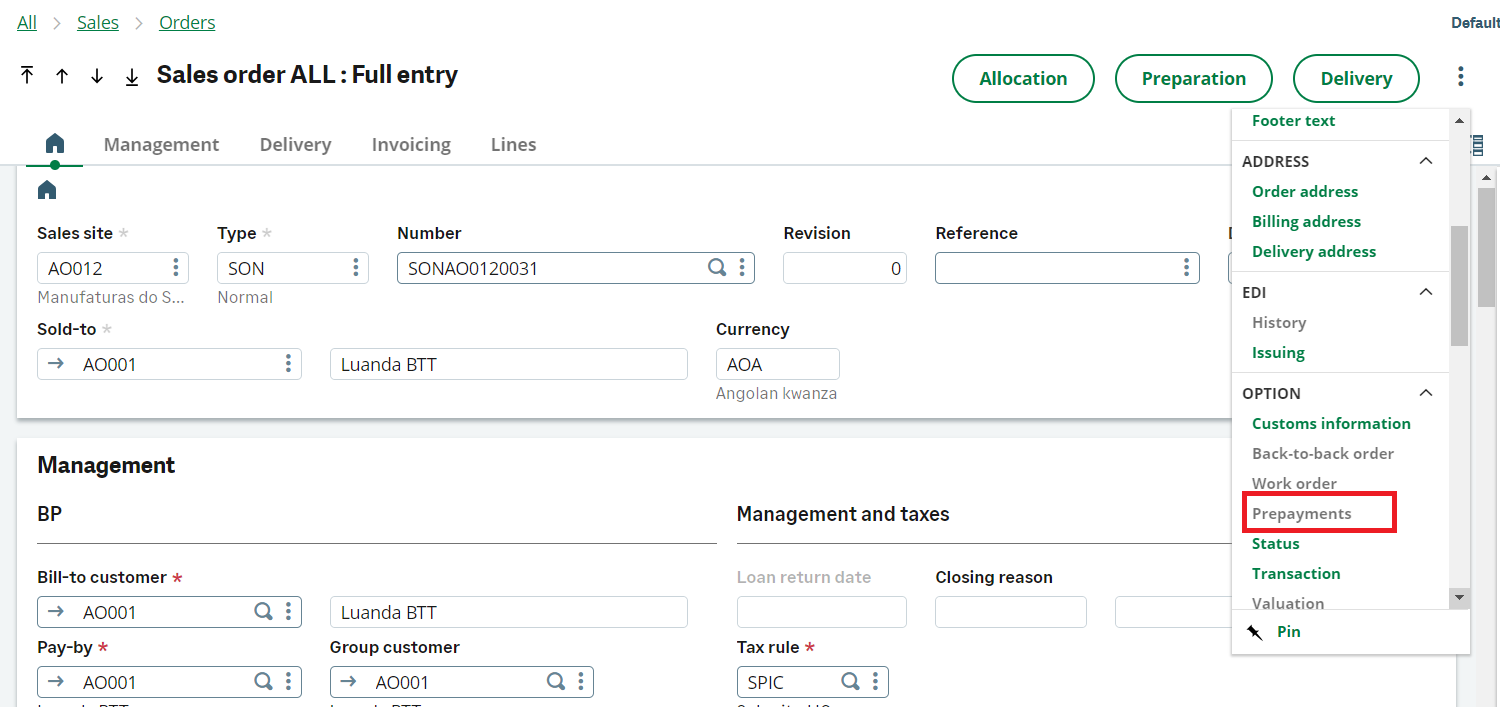Switch to the Delivery tab
Viewport: 1500px width, 707px height.
point(295,145)
